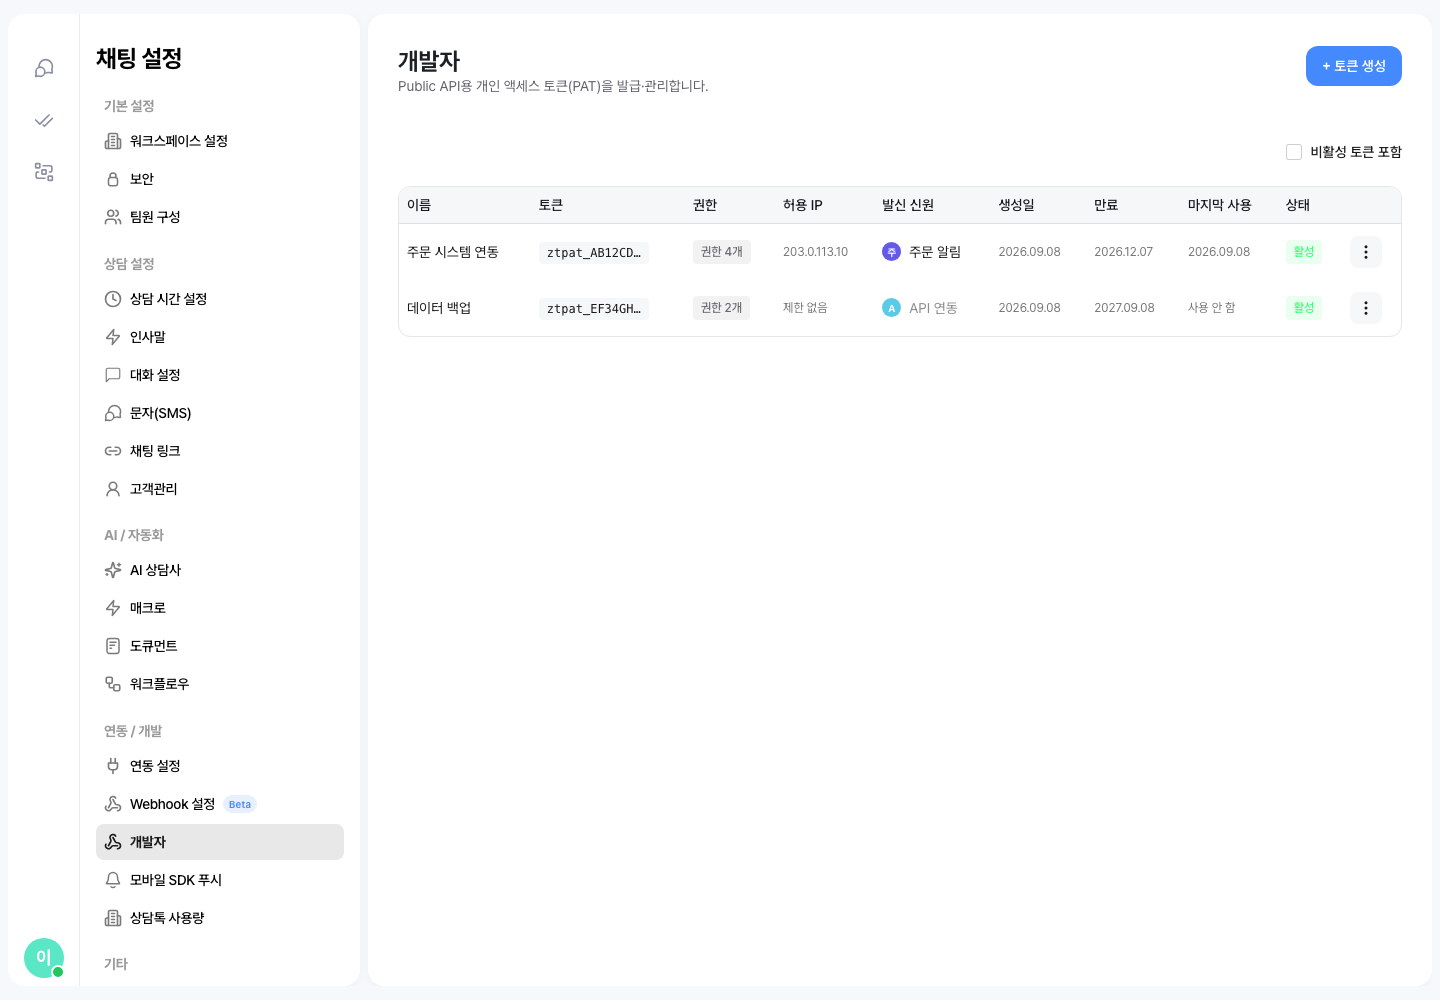Open the settings icon in left rail

pyautogui.click(x=44, y=172)
